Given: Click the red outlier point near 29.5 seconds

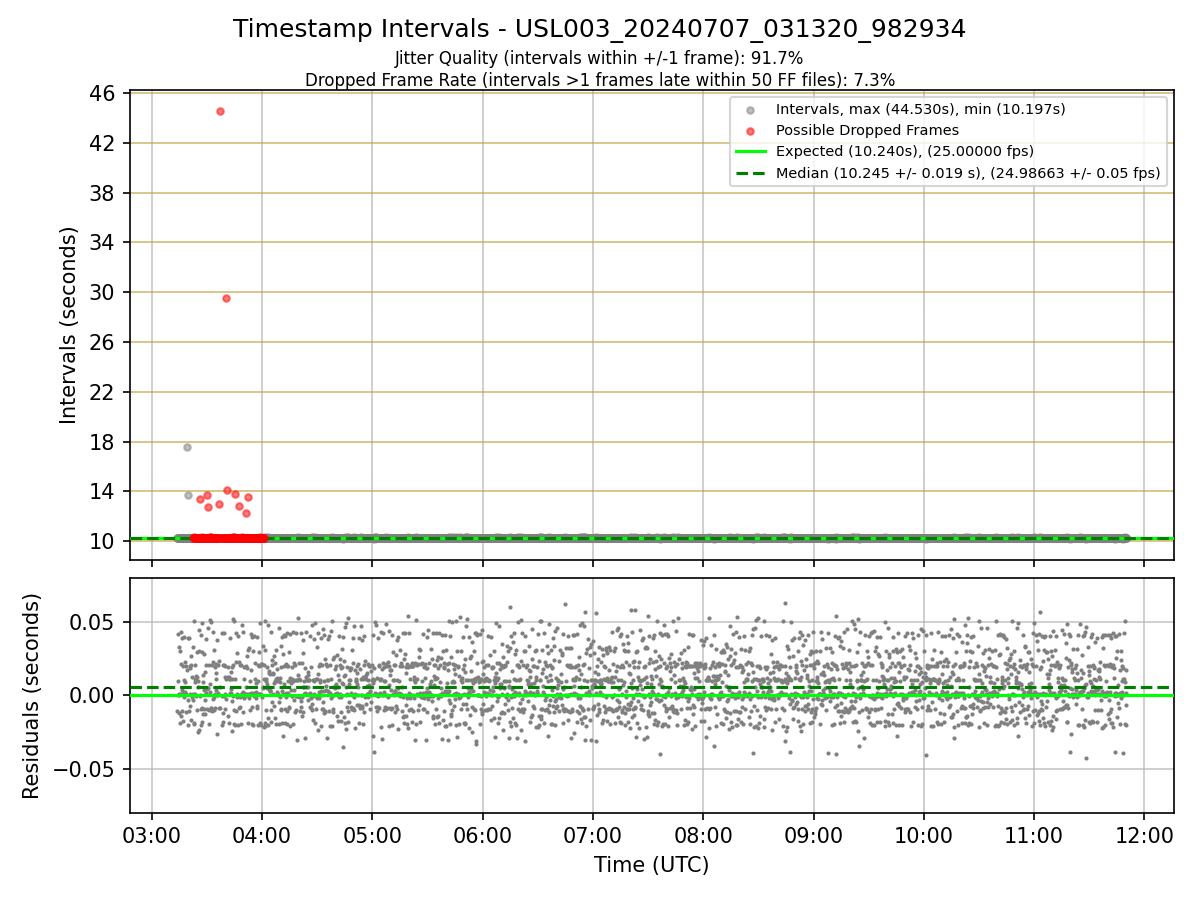Looking at the screenshot, I should coord(226,298).
